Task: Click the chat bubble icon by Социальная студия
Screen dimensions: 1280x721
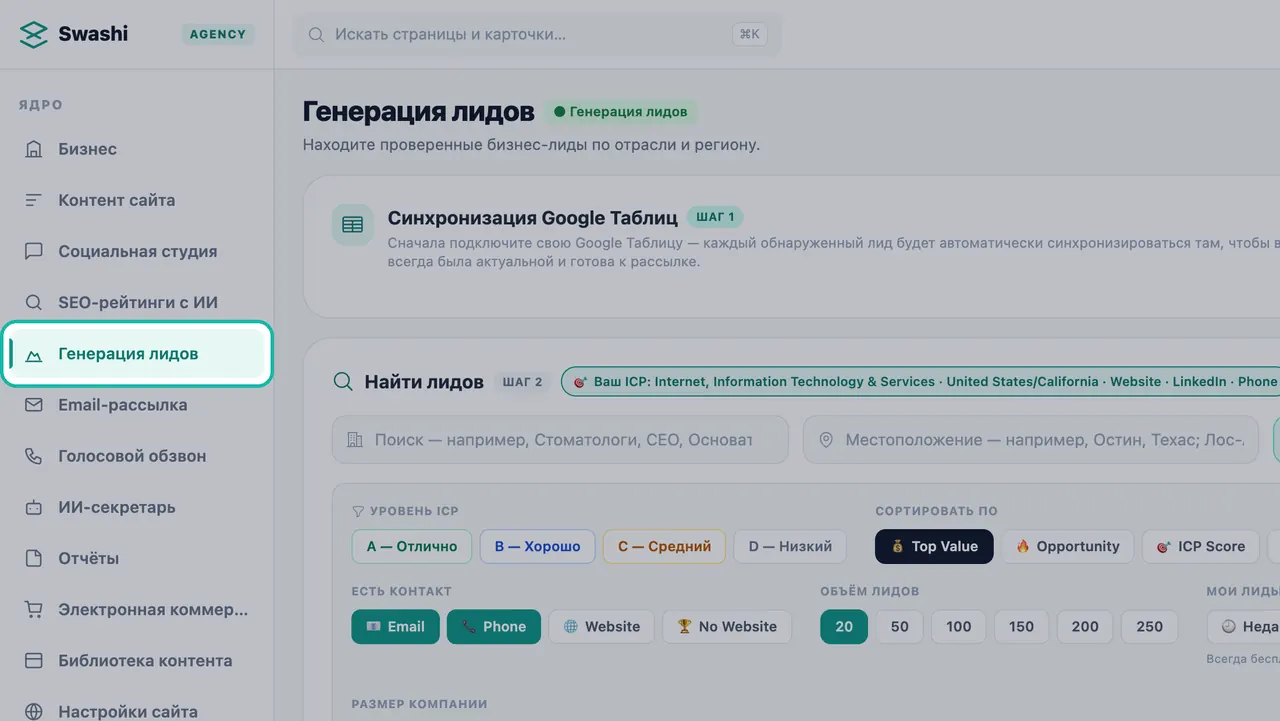Action: [x=34, y=251]
